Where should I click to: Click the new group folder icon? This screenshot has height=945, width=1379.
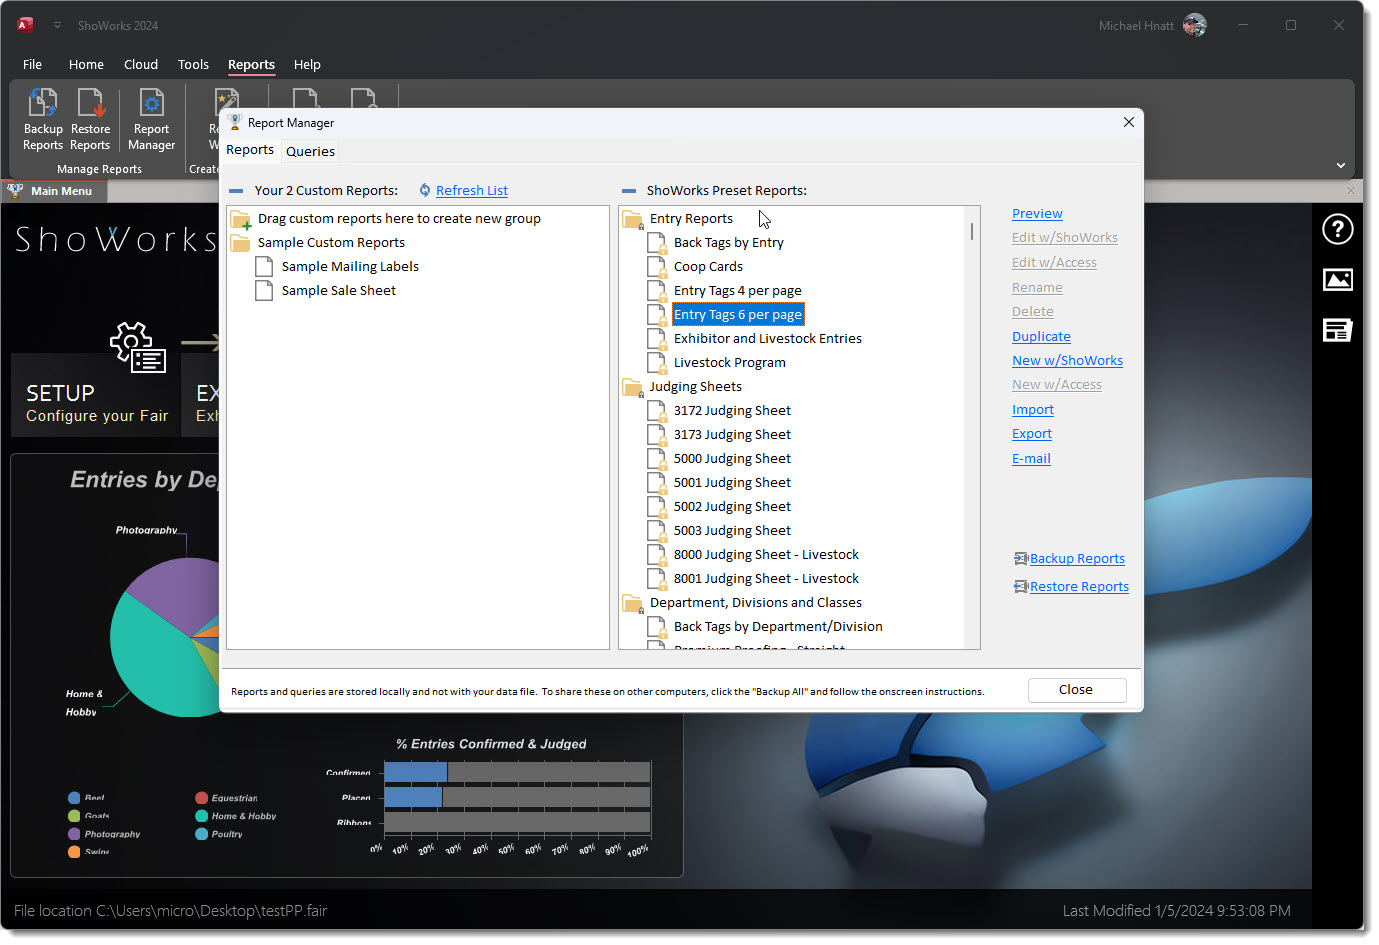241,219
